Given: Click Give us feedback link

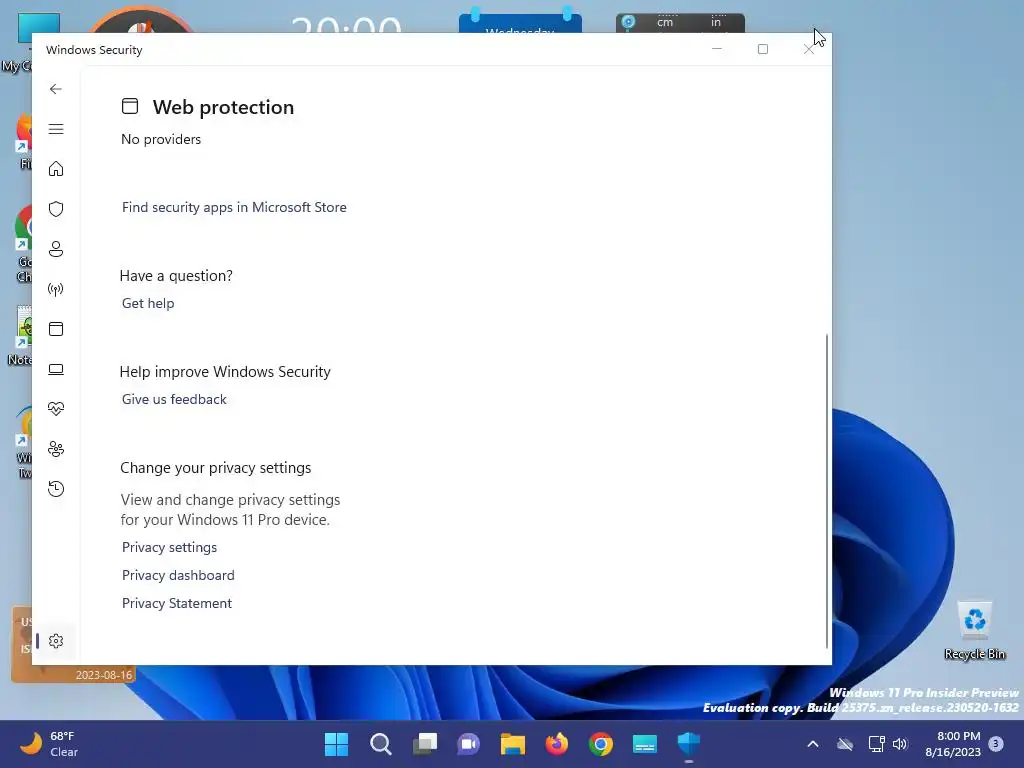Looking at the screenshot, I should click(174, 399).
